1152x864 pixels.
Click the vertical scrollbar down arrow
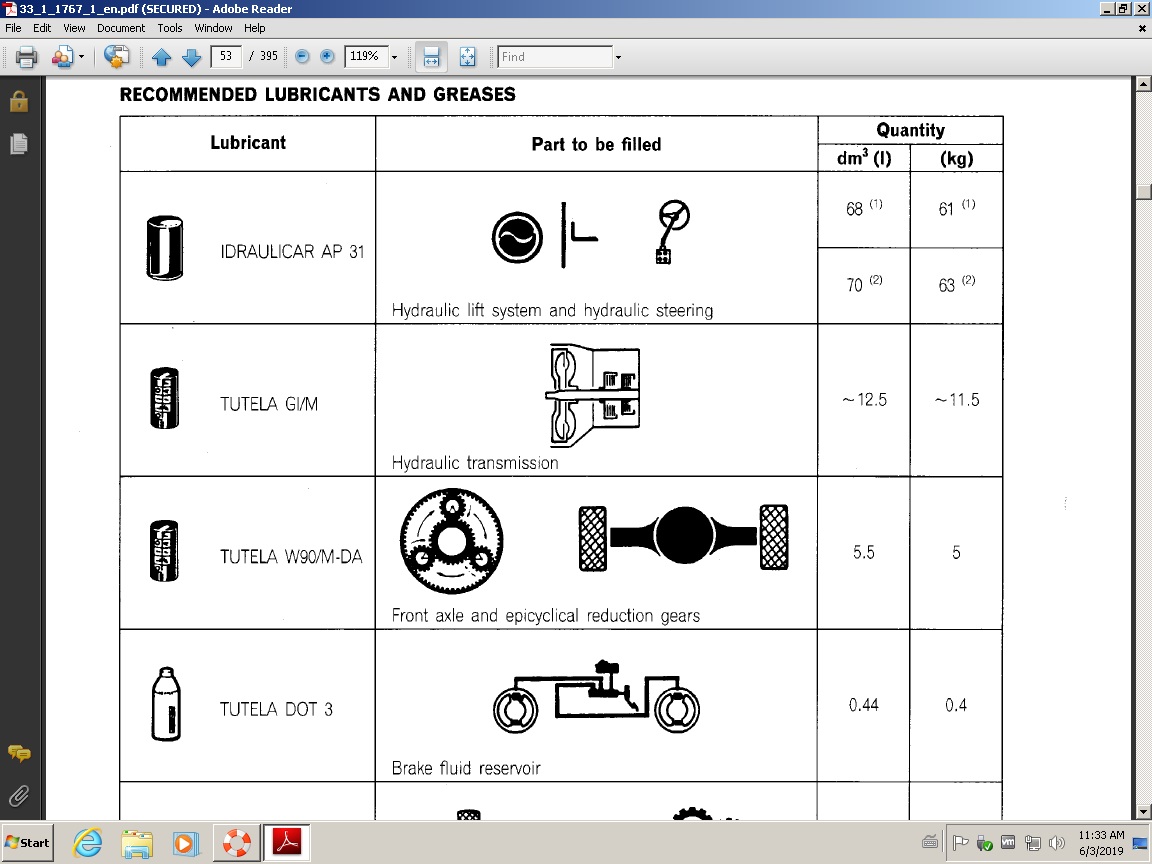coord(1143,812)
